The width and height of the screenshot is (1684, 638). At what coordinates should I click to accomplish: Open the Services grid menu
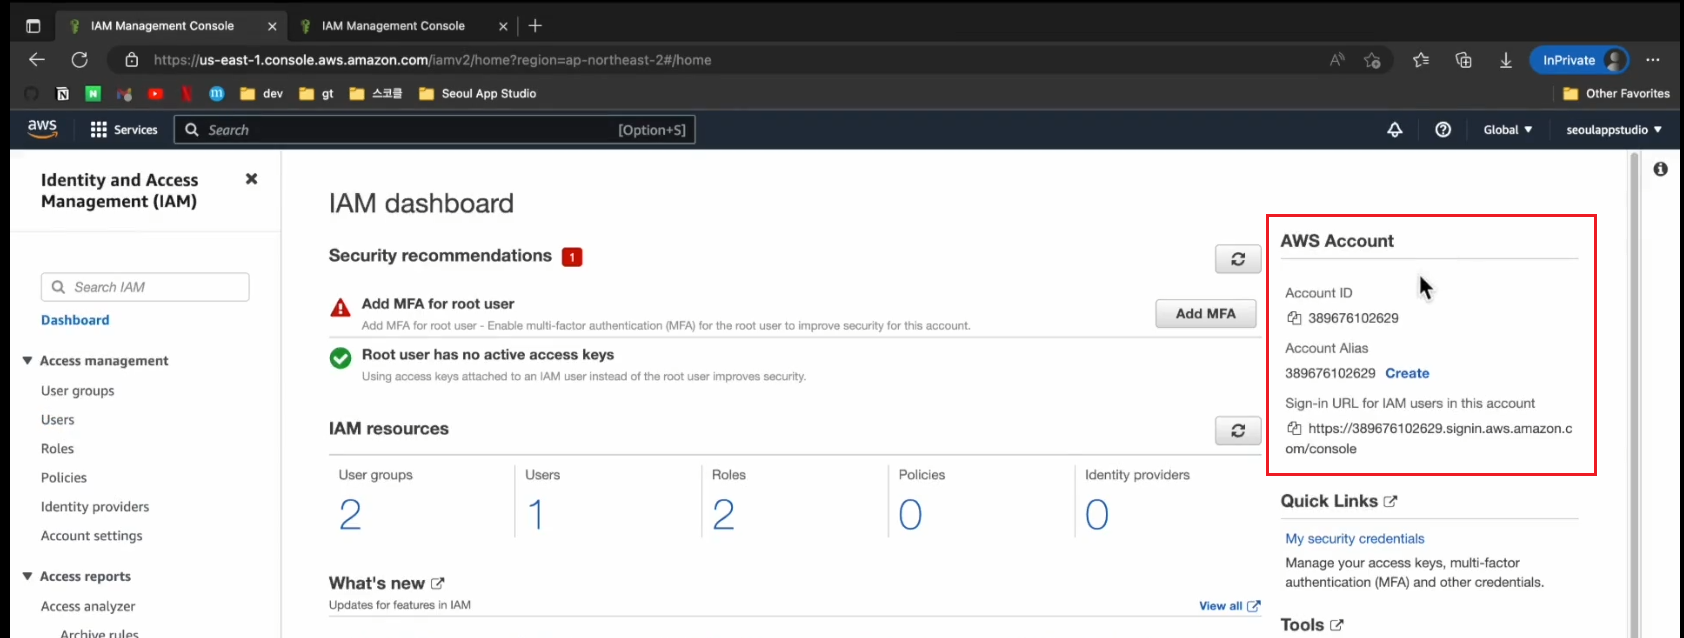(124, 130)
